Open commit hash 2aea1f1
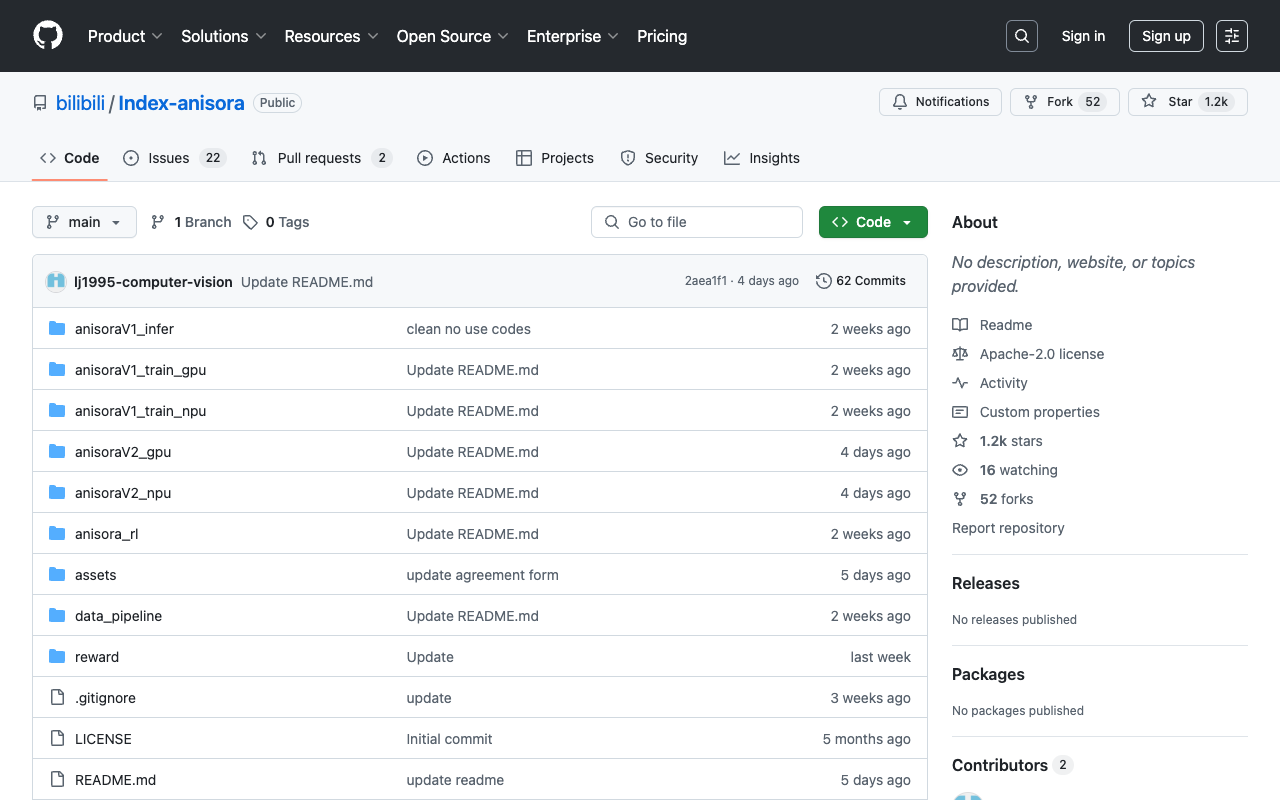The width and height of the screenshot is (1280, 800). coord(706,281)
